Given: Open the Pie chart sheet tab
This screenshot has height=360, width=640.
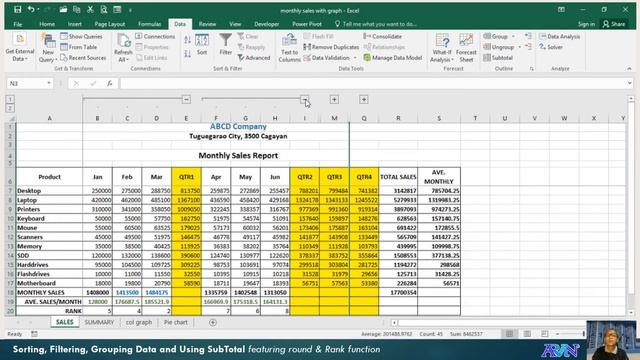Looking at the screenshot, I should [x=176, y=322].
